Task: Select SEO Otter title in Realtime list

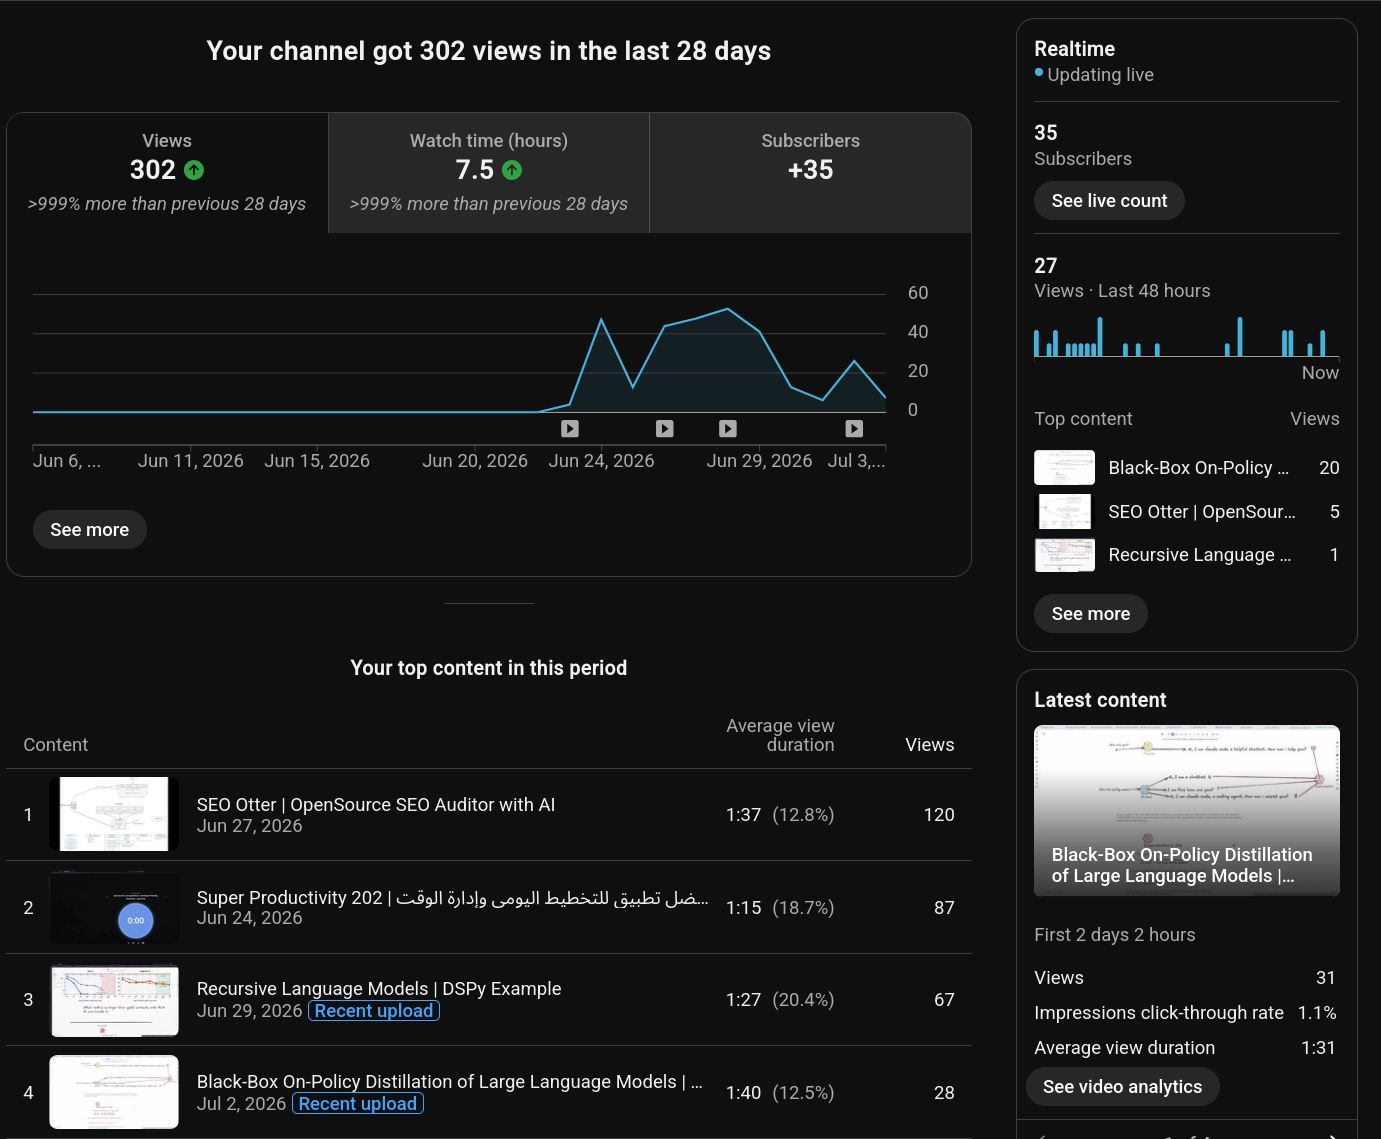Action: coord(1202,512)
